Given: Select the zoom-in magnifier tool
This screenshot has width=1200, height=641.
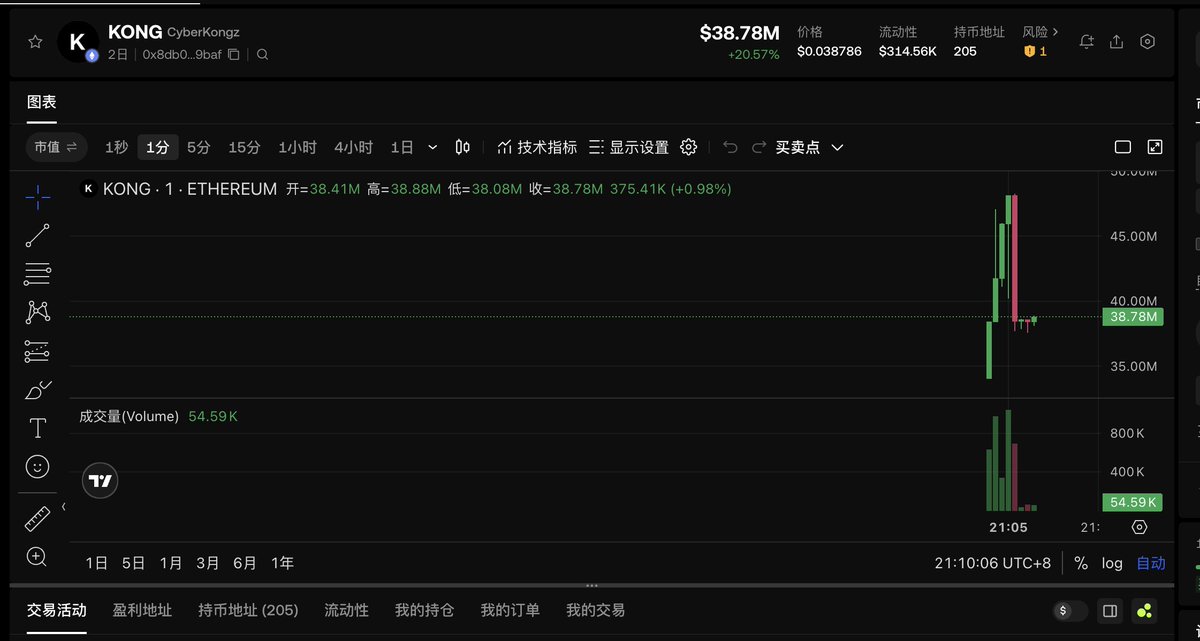Looking at the screenshot, I should coord(37,557).
